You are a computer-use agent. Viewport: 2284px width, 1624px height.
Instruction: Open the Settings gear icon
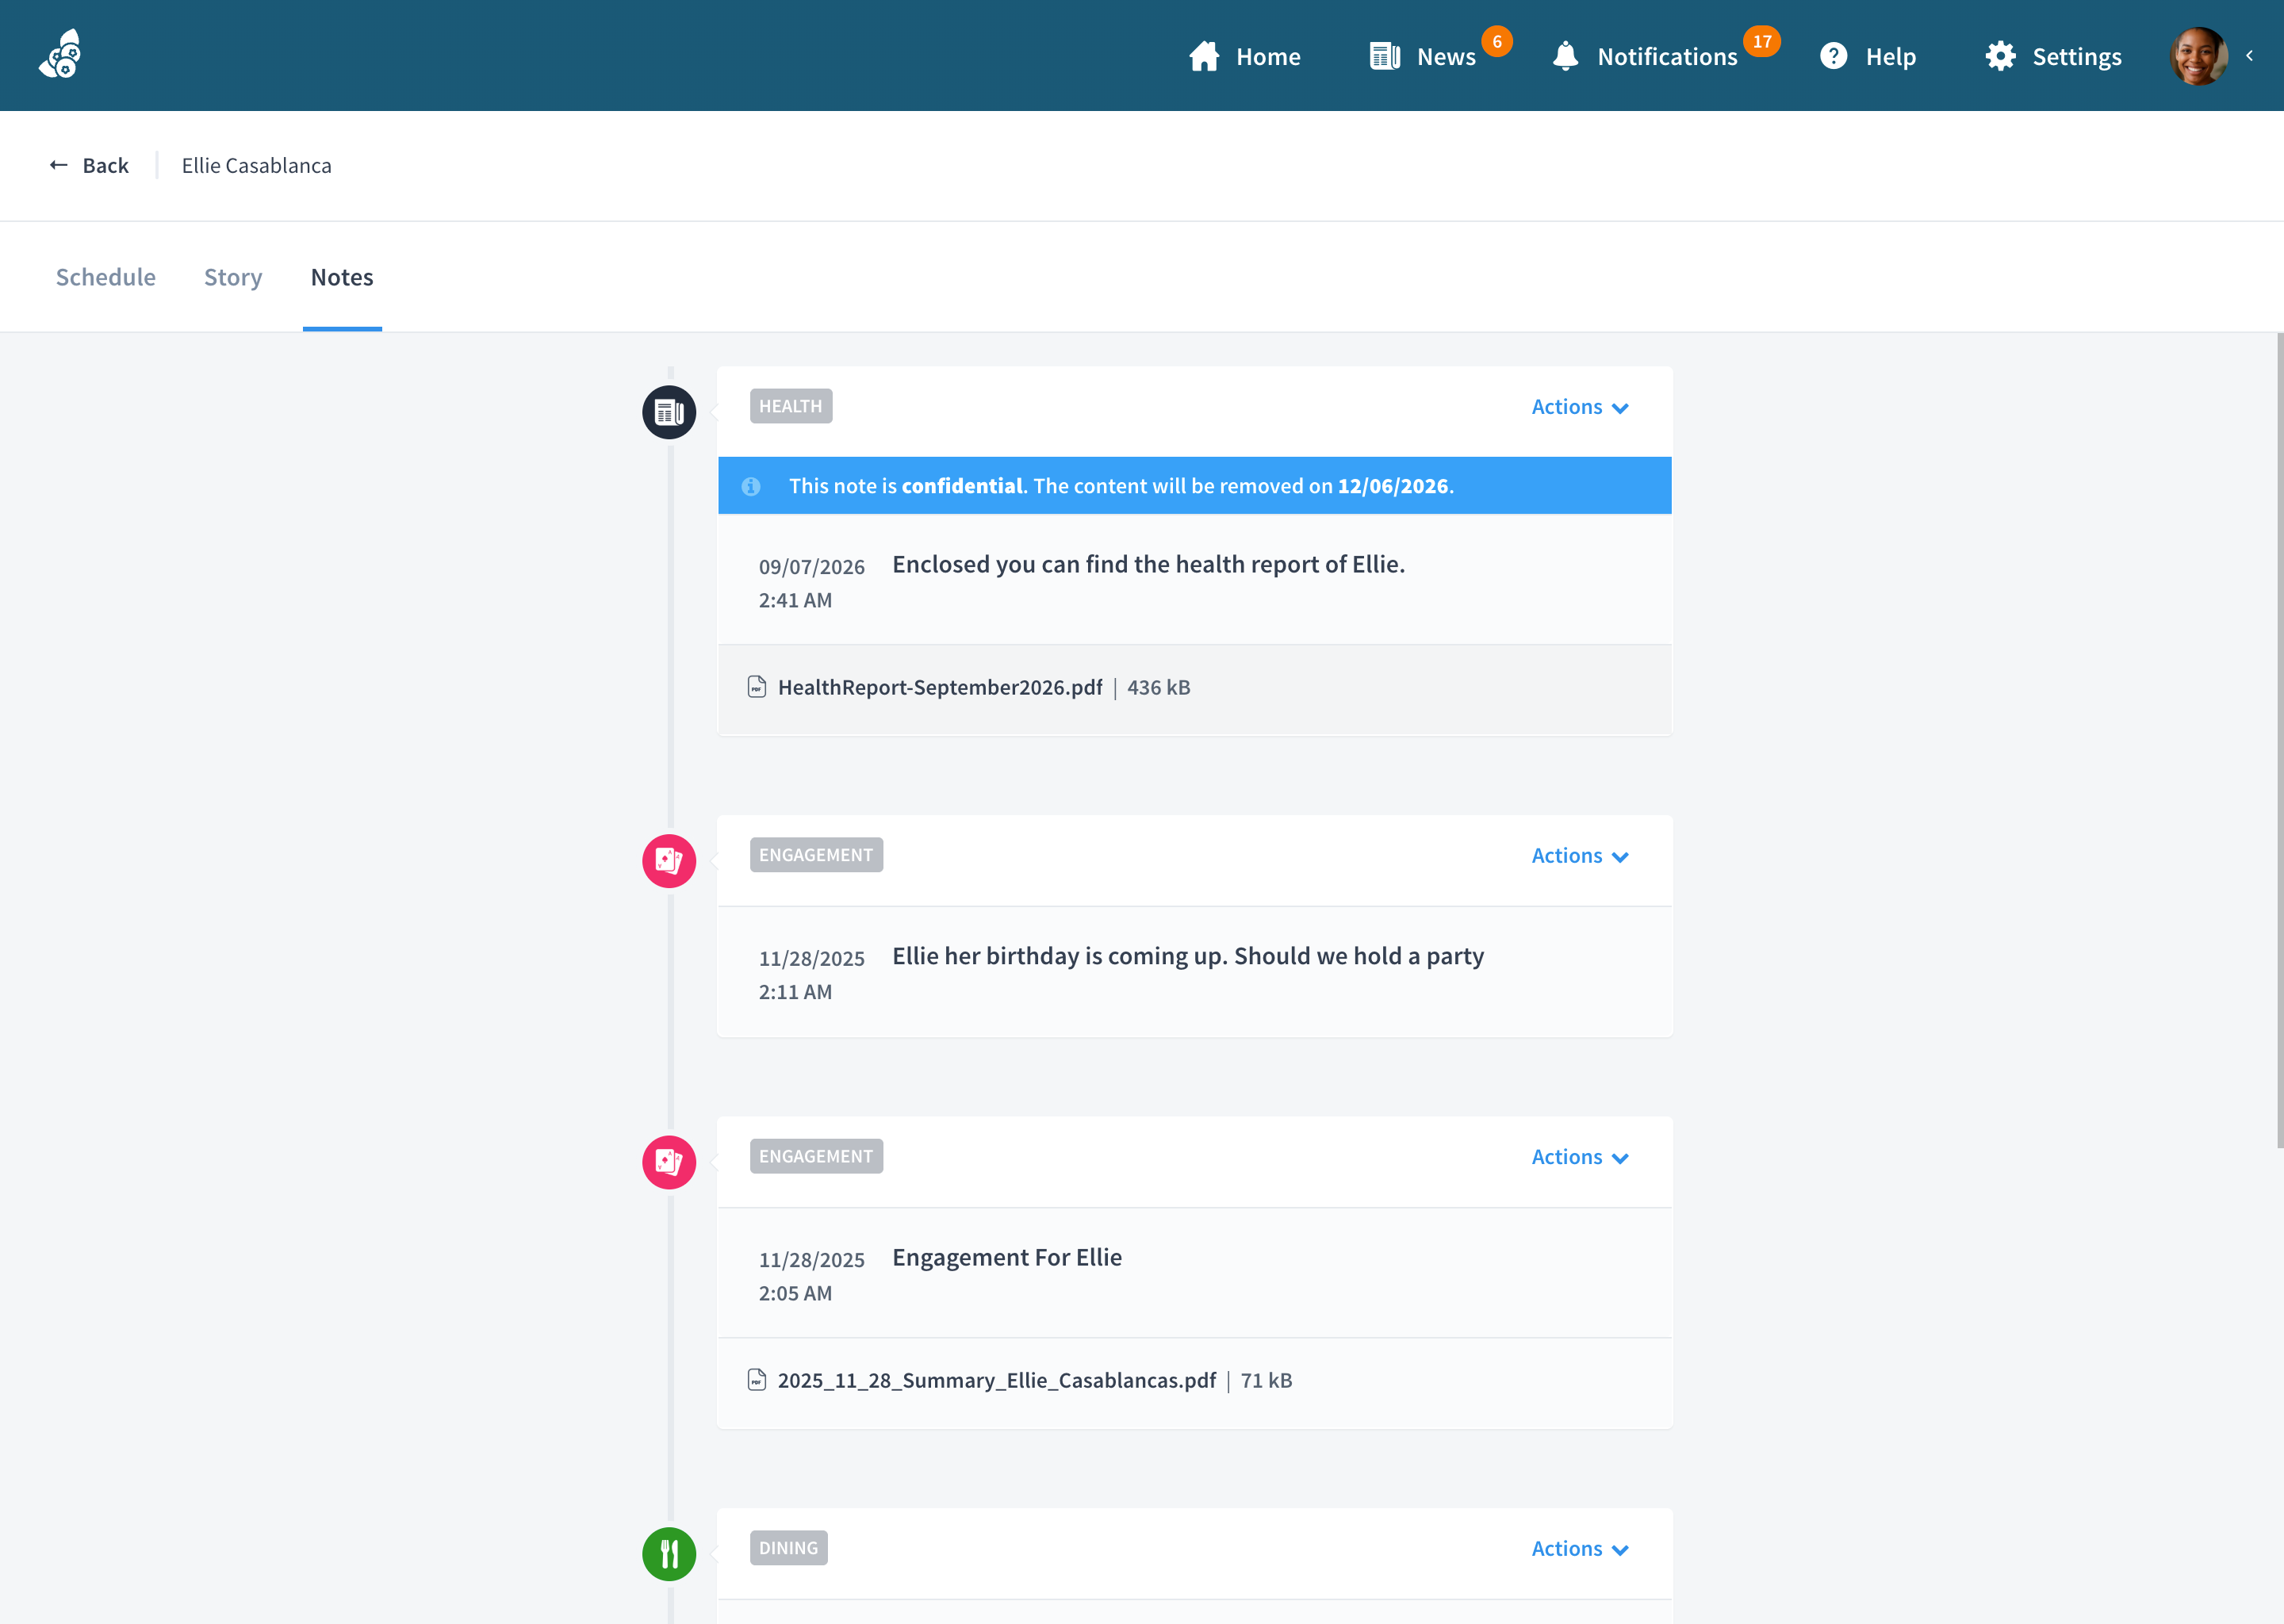coord(2000,56)
